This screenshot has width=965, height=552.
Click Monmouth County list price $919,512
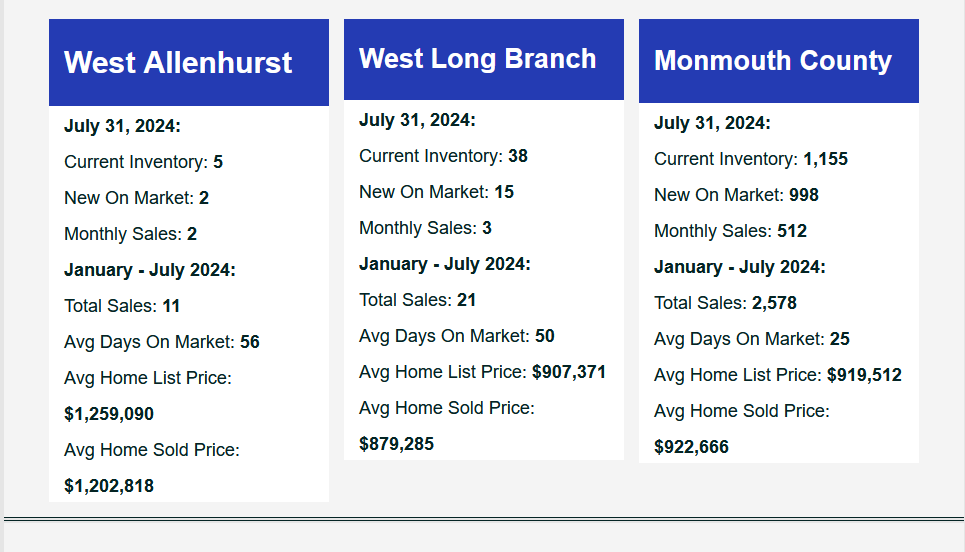coord(864,375)
